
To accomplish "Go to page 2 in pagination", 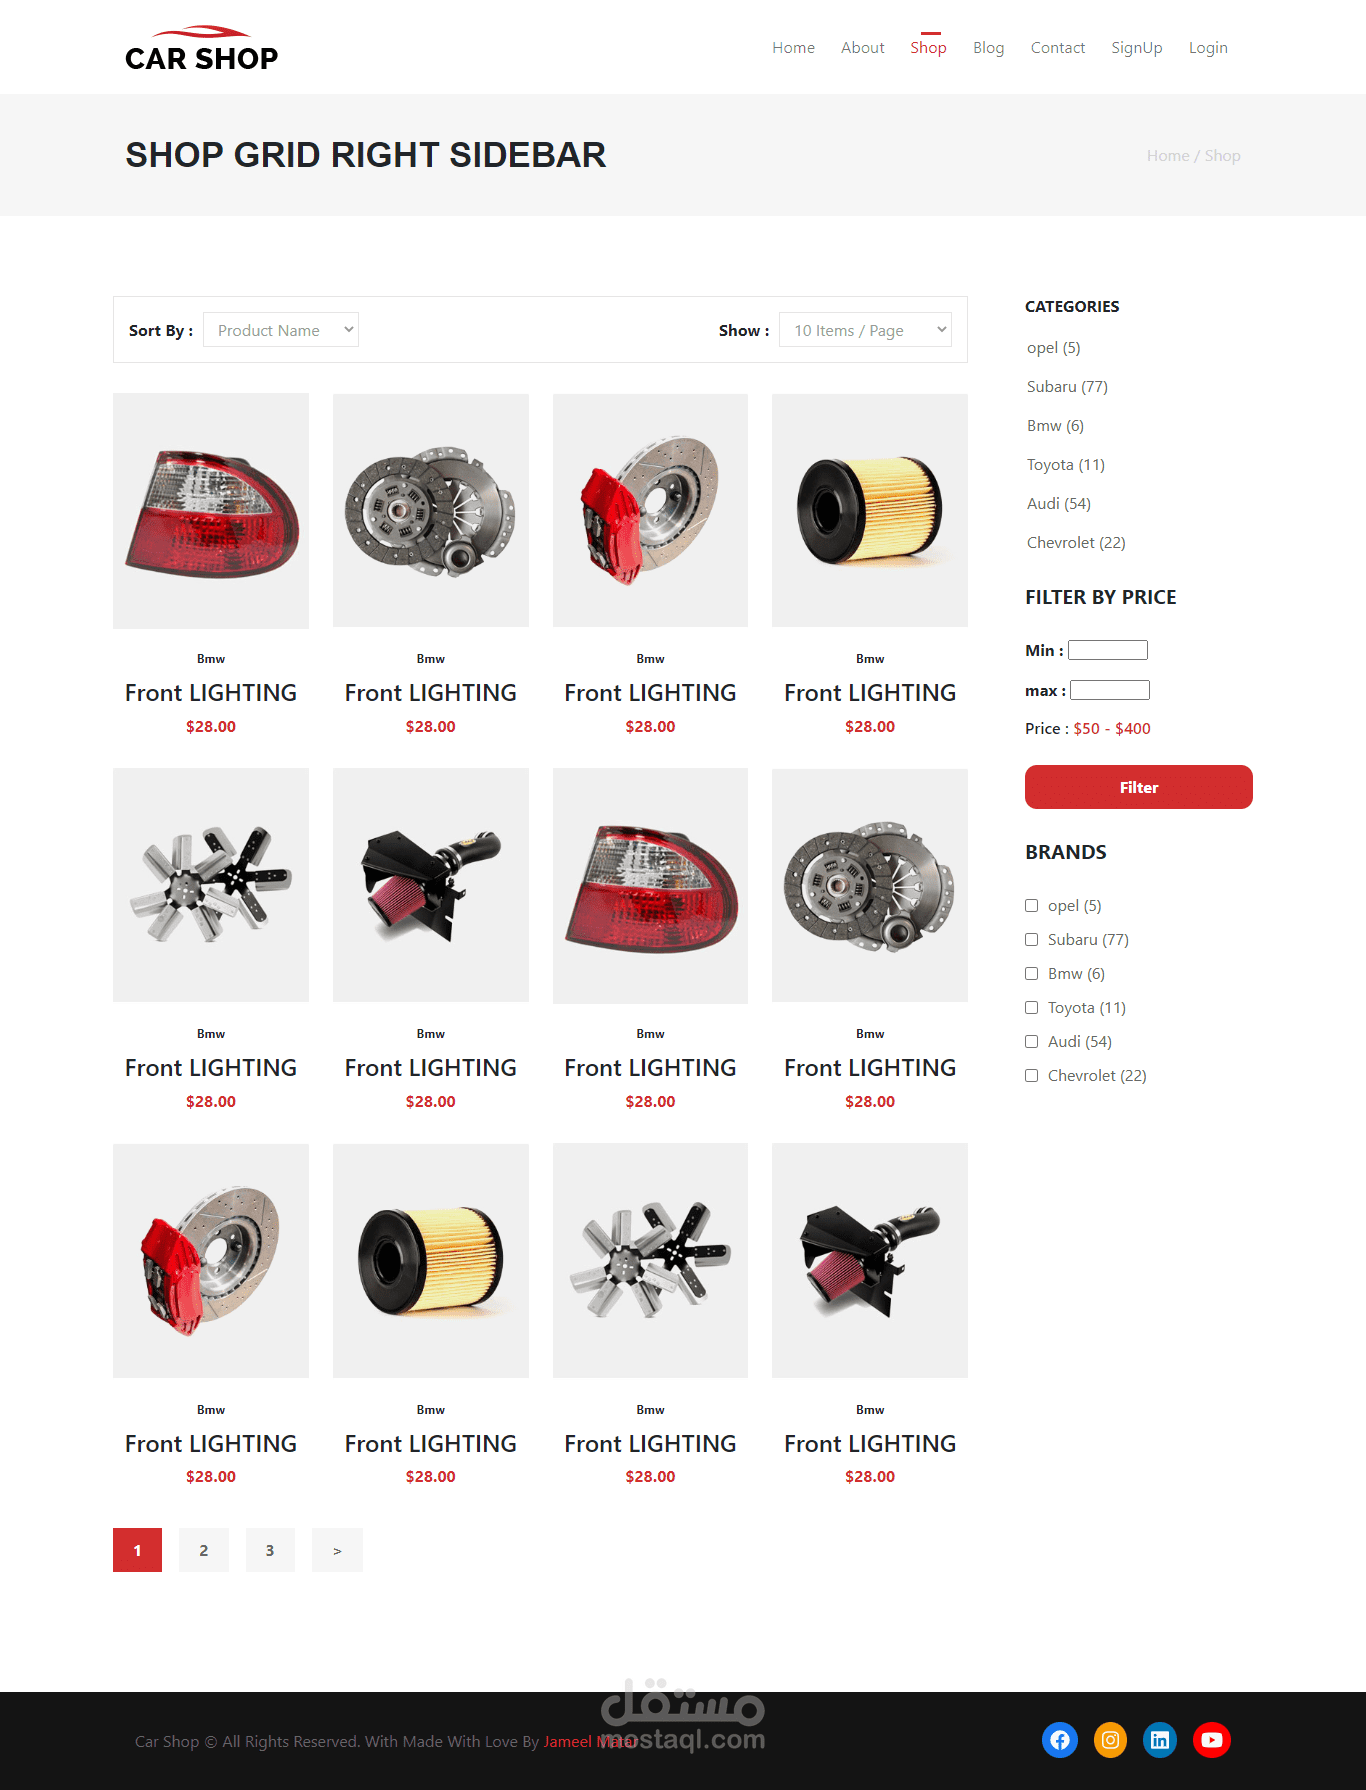I will [x=204, y=1550].
